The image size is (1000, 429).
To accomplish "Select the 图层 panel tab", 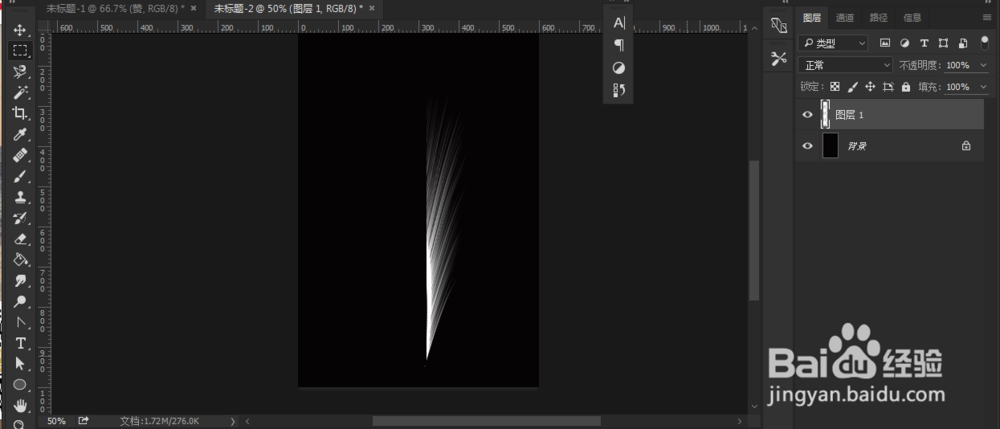I will (812, 18).
